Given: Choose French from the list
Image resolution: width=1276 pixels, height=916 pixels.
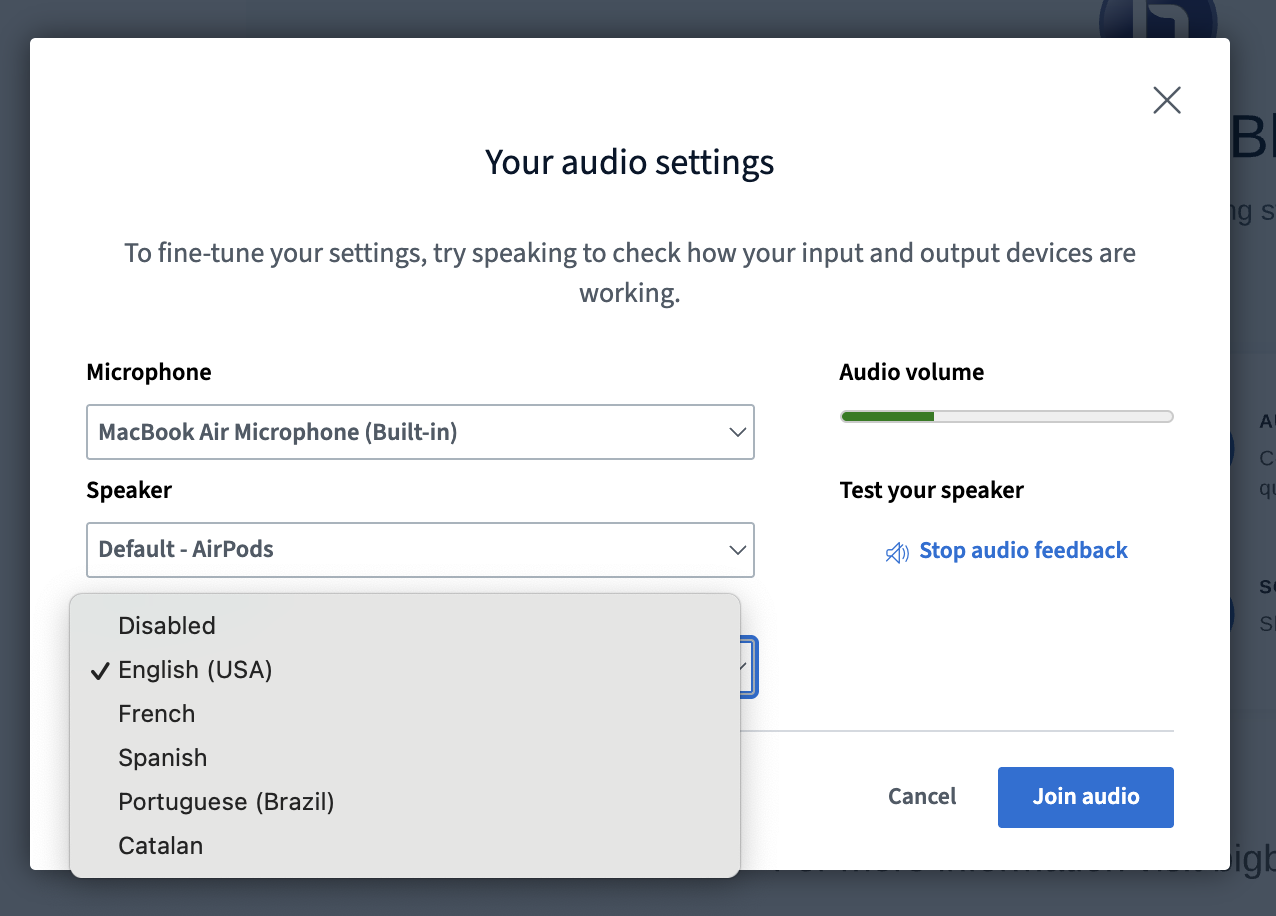Looking at the screenshot, I should pos(405,714).
